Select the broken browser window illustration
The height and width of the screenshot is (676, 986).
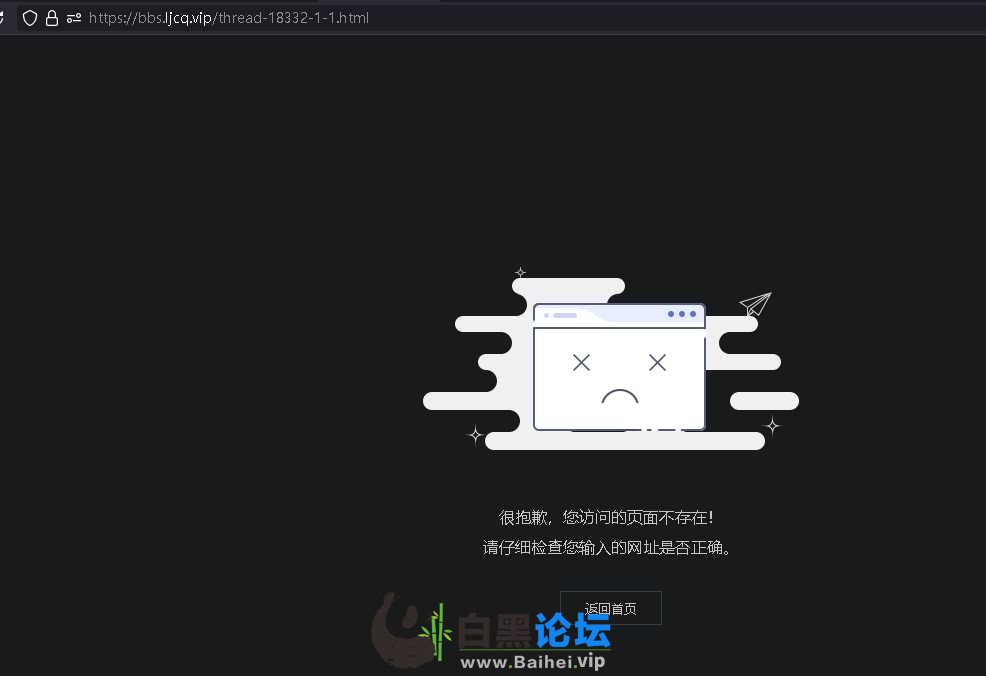[620, 368]
